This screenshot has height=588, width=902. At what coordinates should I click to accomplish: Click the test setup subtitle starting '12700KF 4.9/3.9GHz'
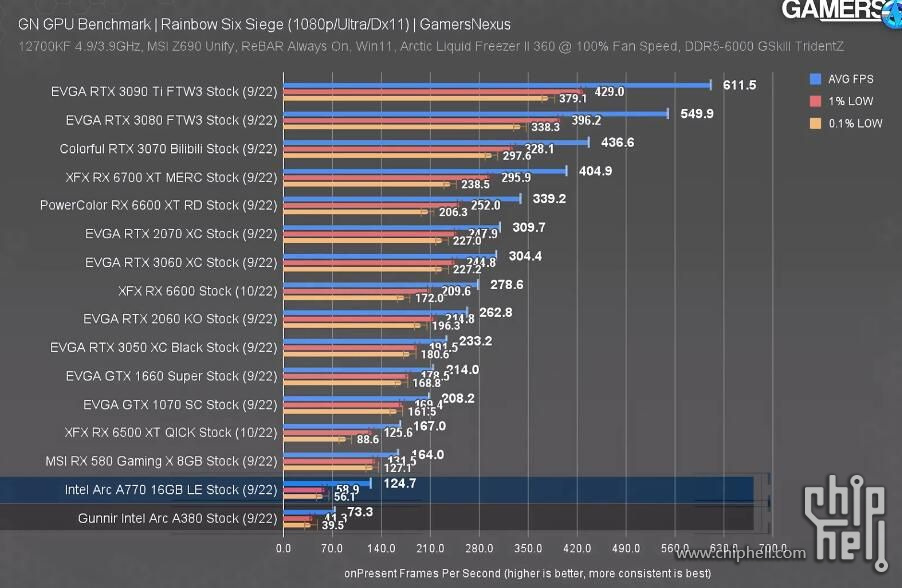(x=431, y=46)
